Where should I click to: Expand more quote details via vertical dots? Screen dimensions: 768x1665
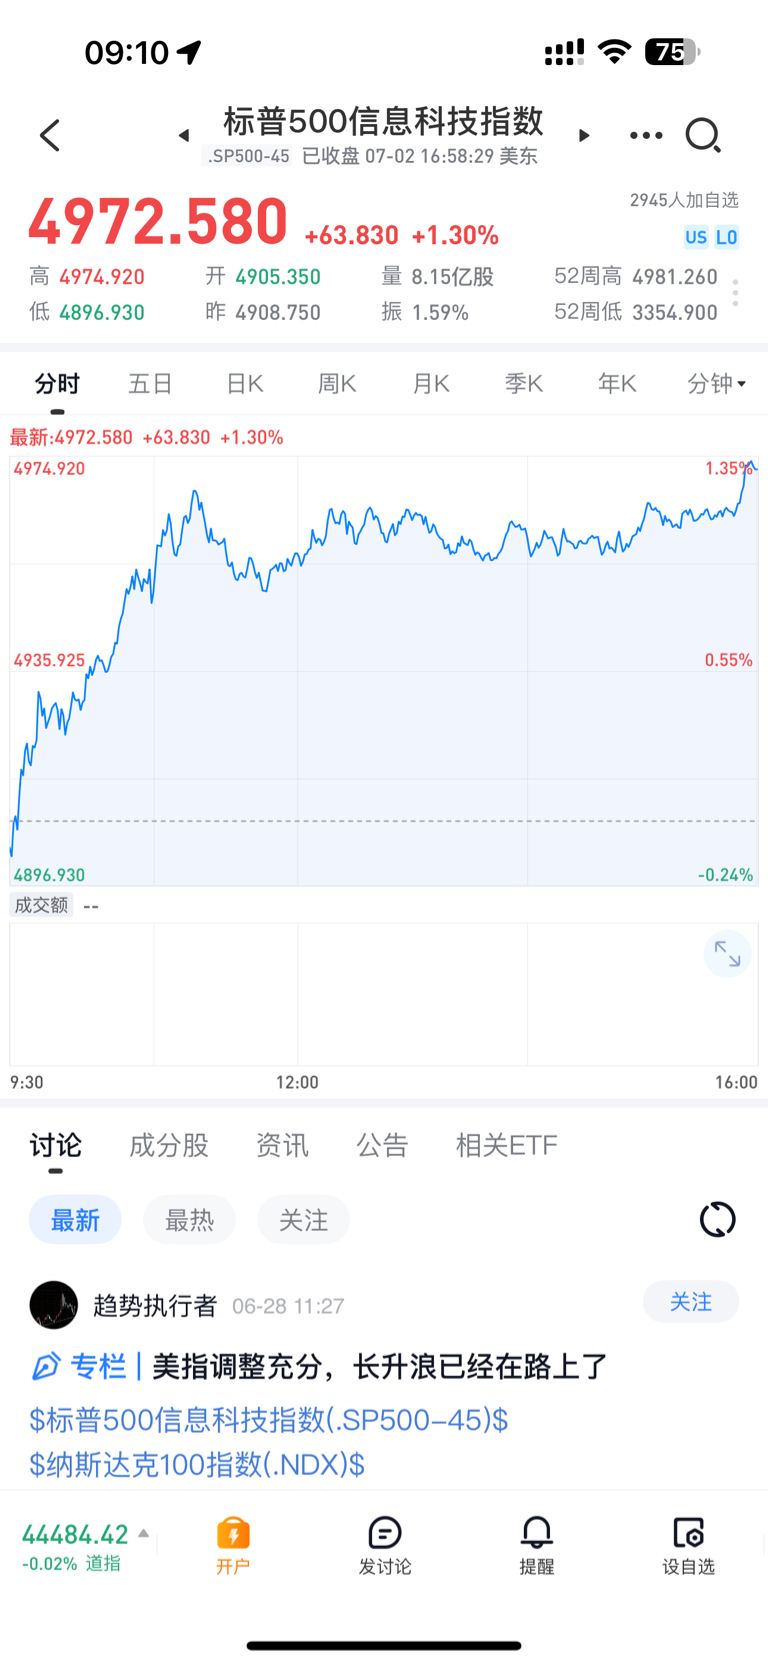735,293
